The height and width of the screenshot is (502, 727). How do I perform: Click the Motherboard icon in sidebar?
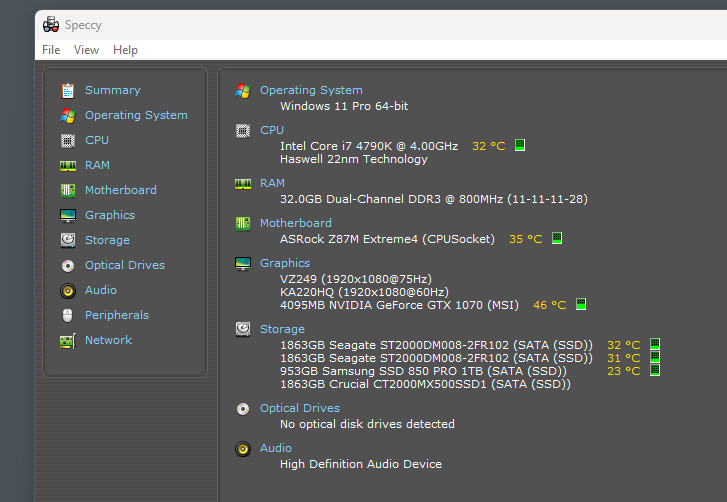point(68,190)
